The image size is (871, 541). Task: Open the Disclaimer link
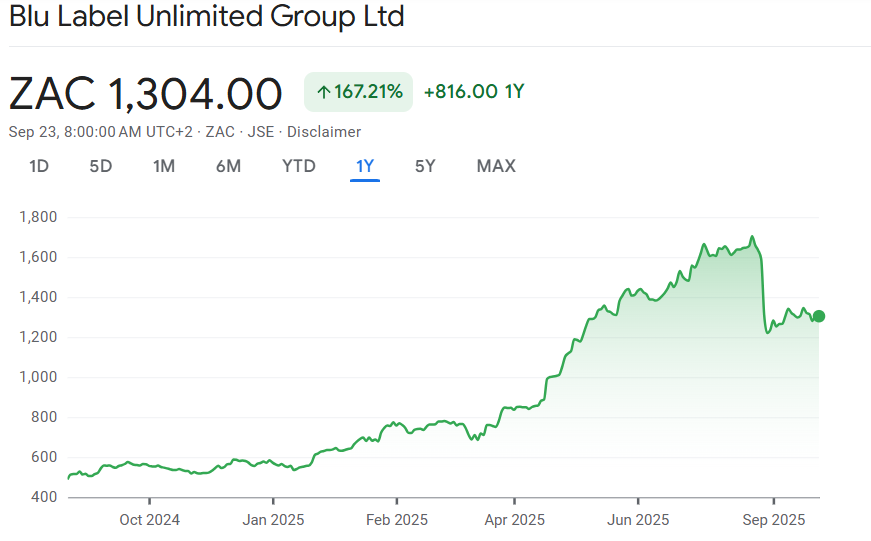pos(324,132)
